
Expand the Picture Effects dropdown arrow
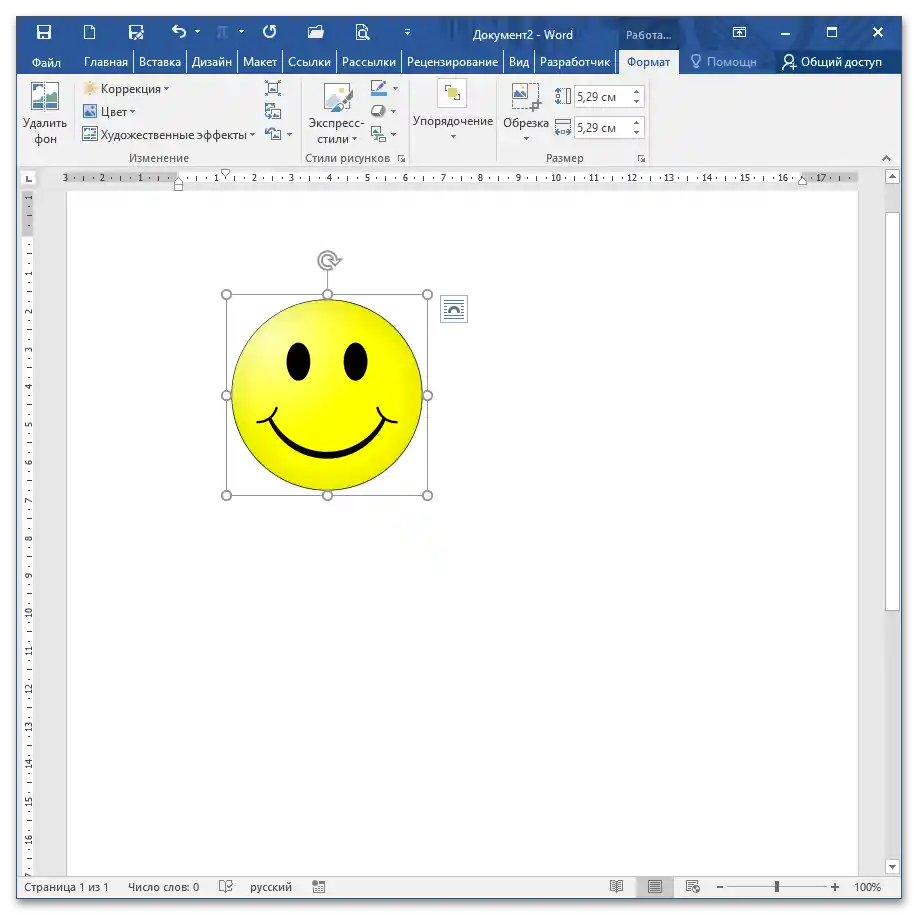click(393, 111)
